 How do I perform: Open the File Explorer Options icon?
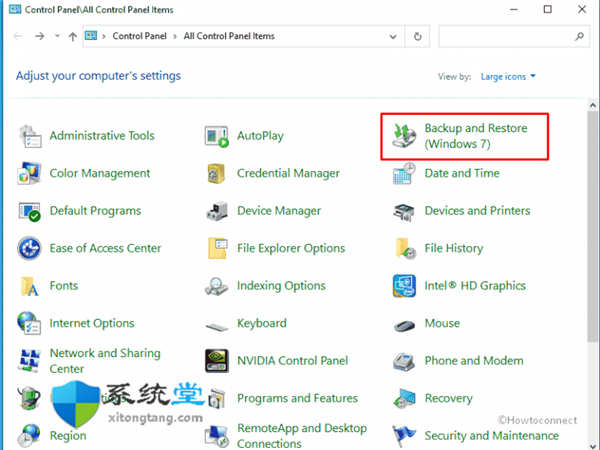tap(218, 248)
